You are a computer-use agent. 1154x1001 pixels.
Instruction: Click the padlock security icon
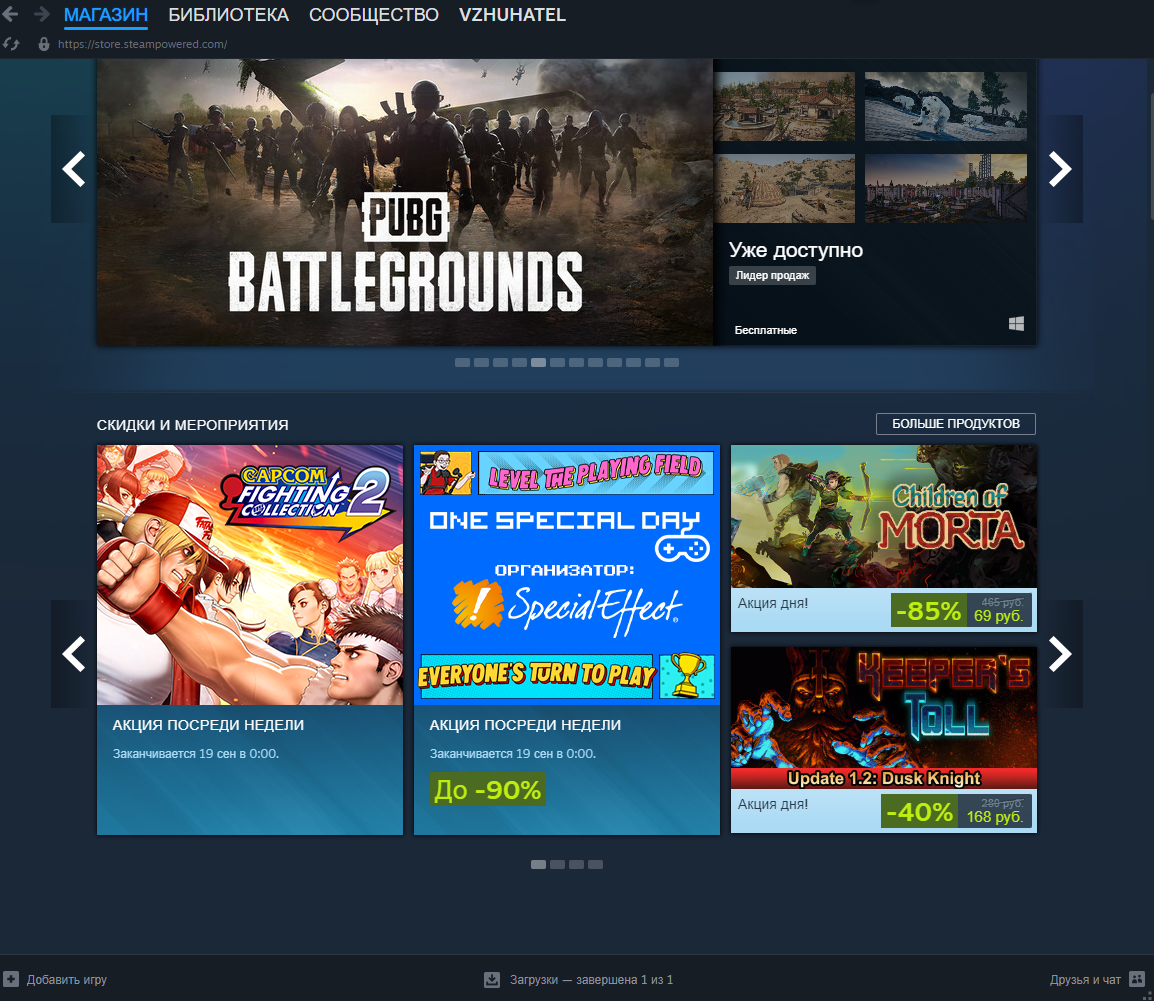tap(44, 44)
